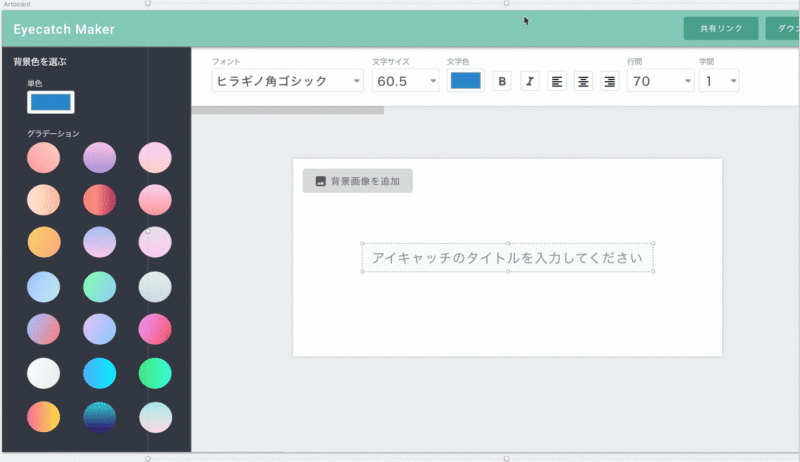
Task: Click the 背景画像を追加 button
Action: pyautogui.click(x=358, y=181)
